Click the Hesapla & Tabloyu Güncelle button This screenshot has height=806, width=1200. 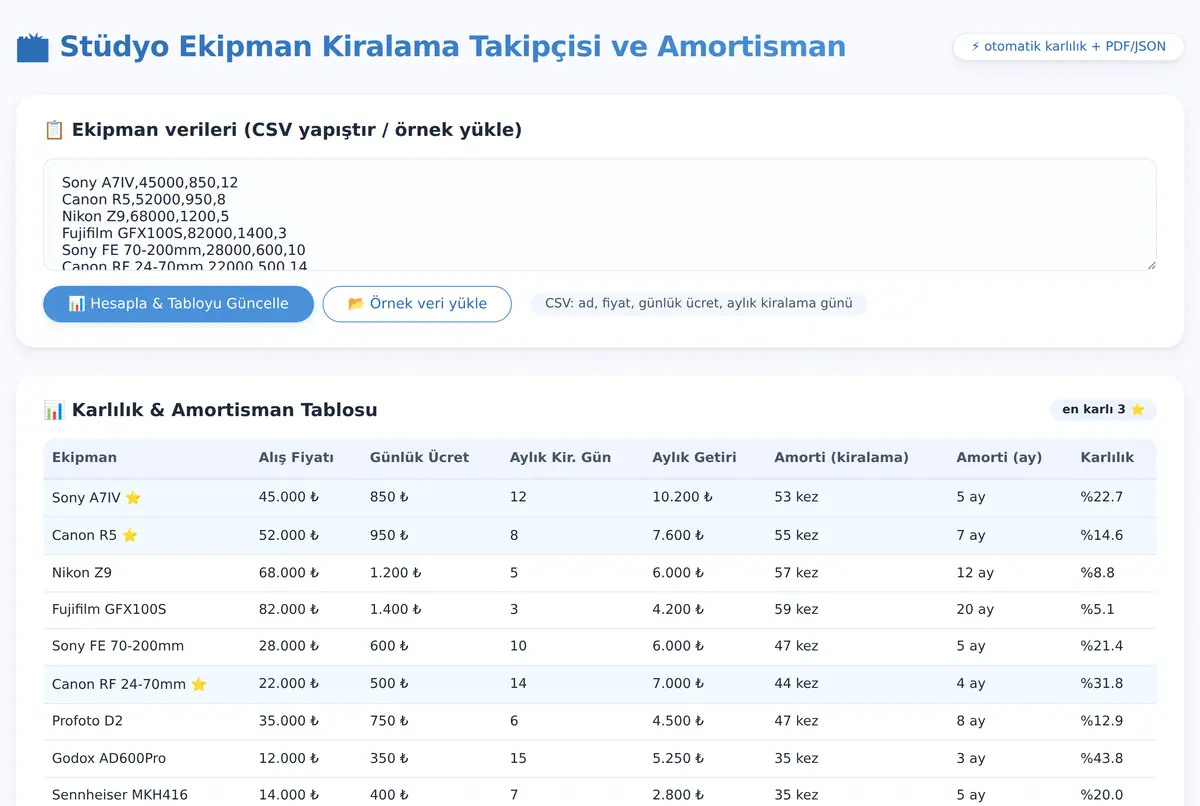pos(178,304)
